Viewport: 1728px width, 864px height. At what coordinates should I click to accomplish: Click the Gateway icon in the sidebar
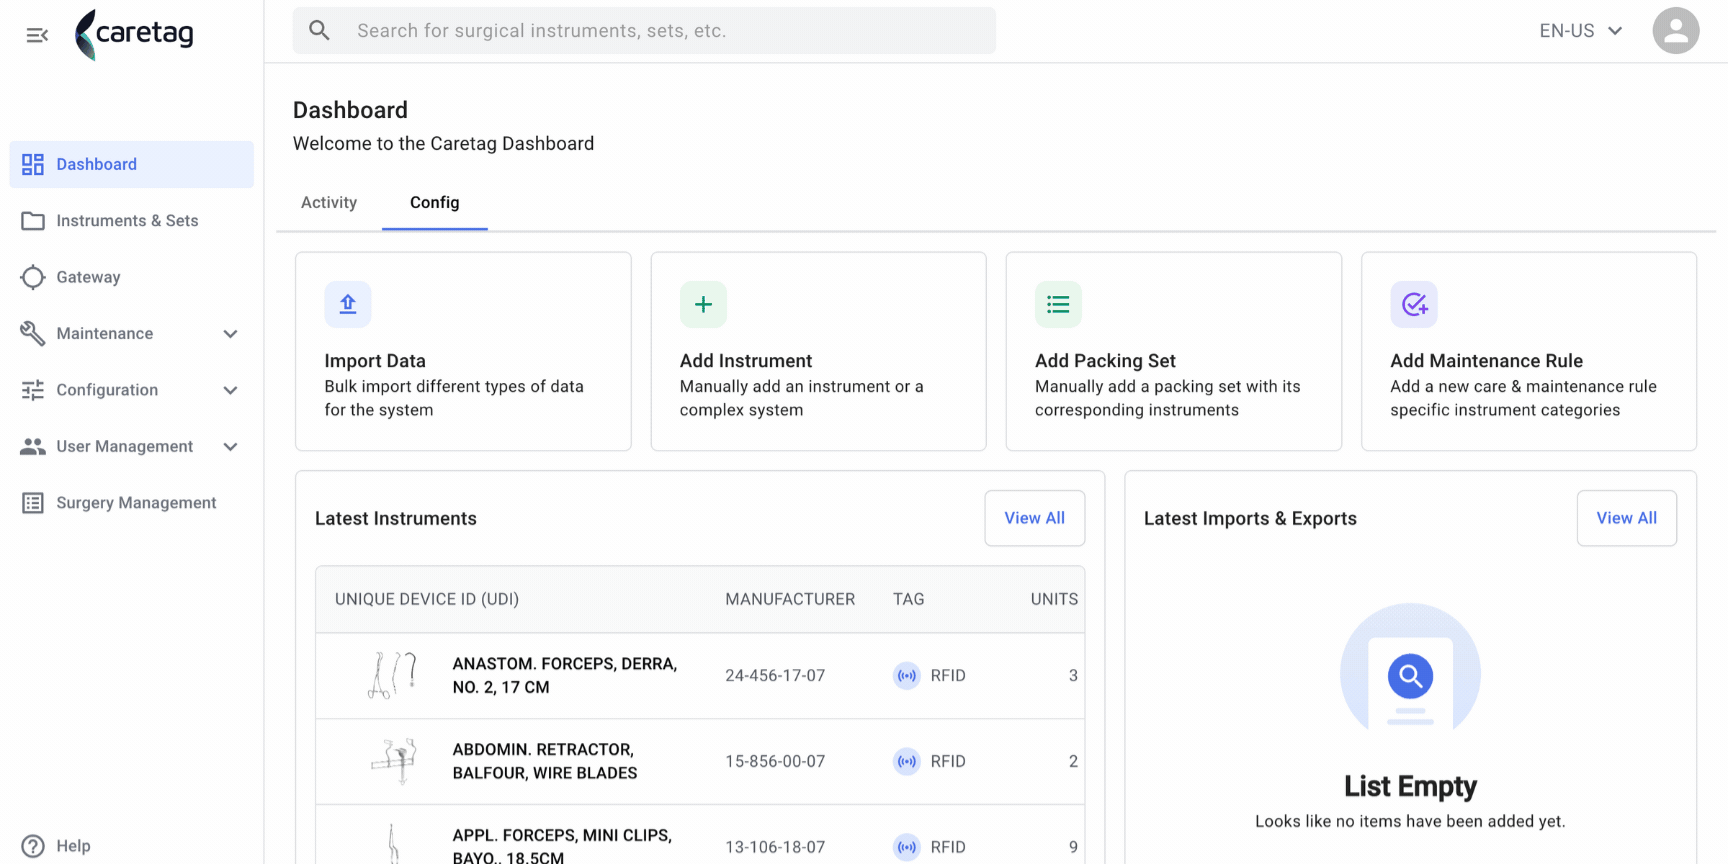(x=33, y=277)
